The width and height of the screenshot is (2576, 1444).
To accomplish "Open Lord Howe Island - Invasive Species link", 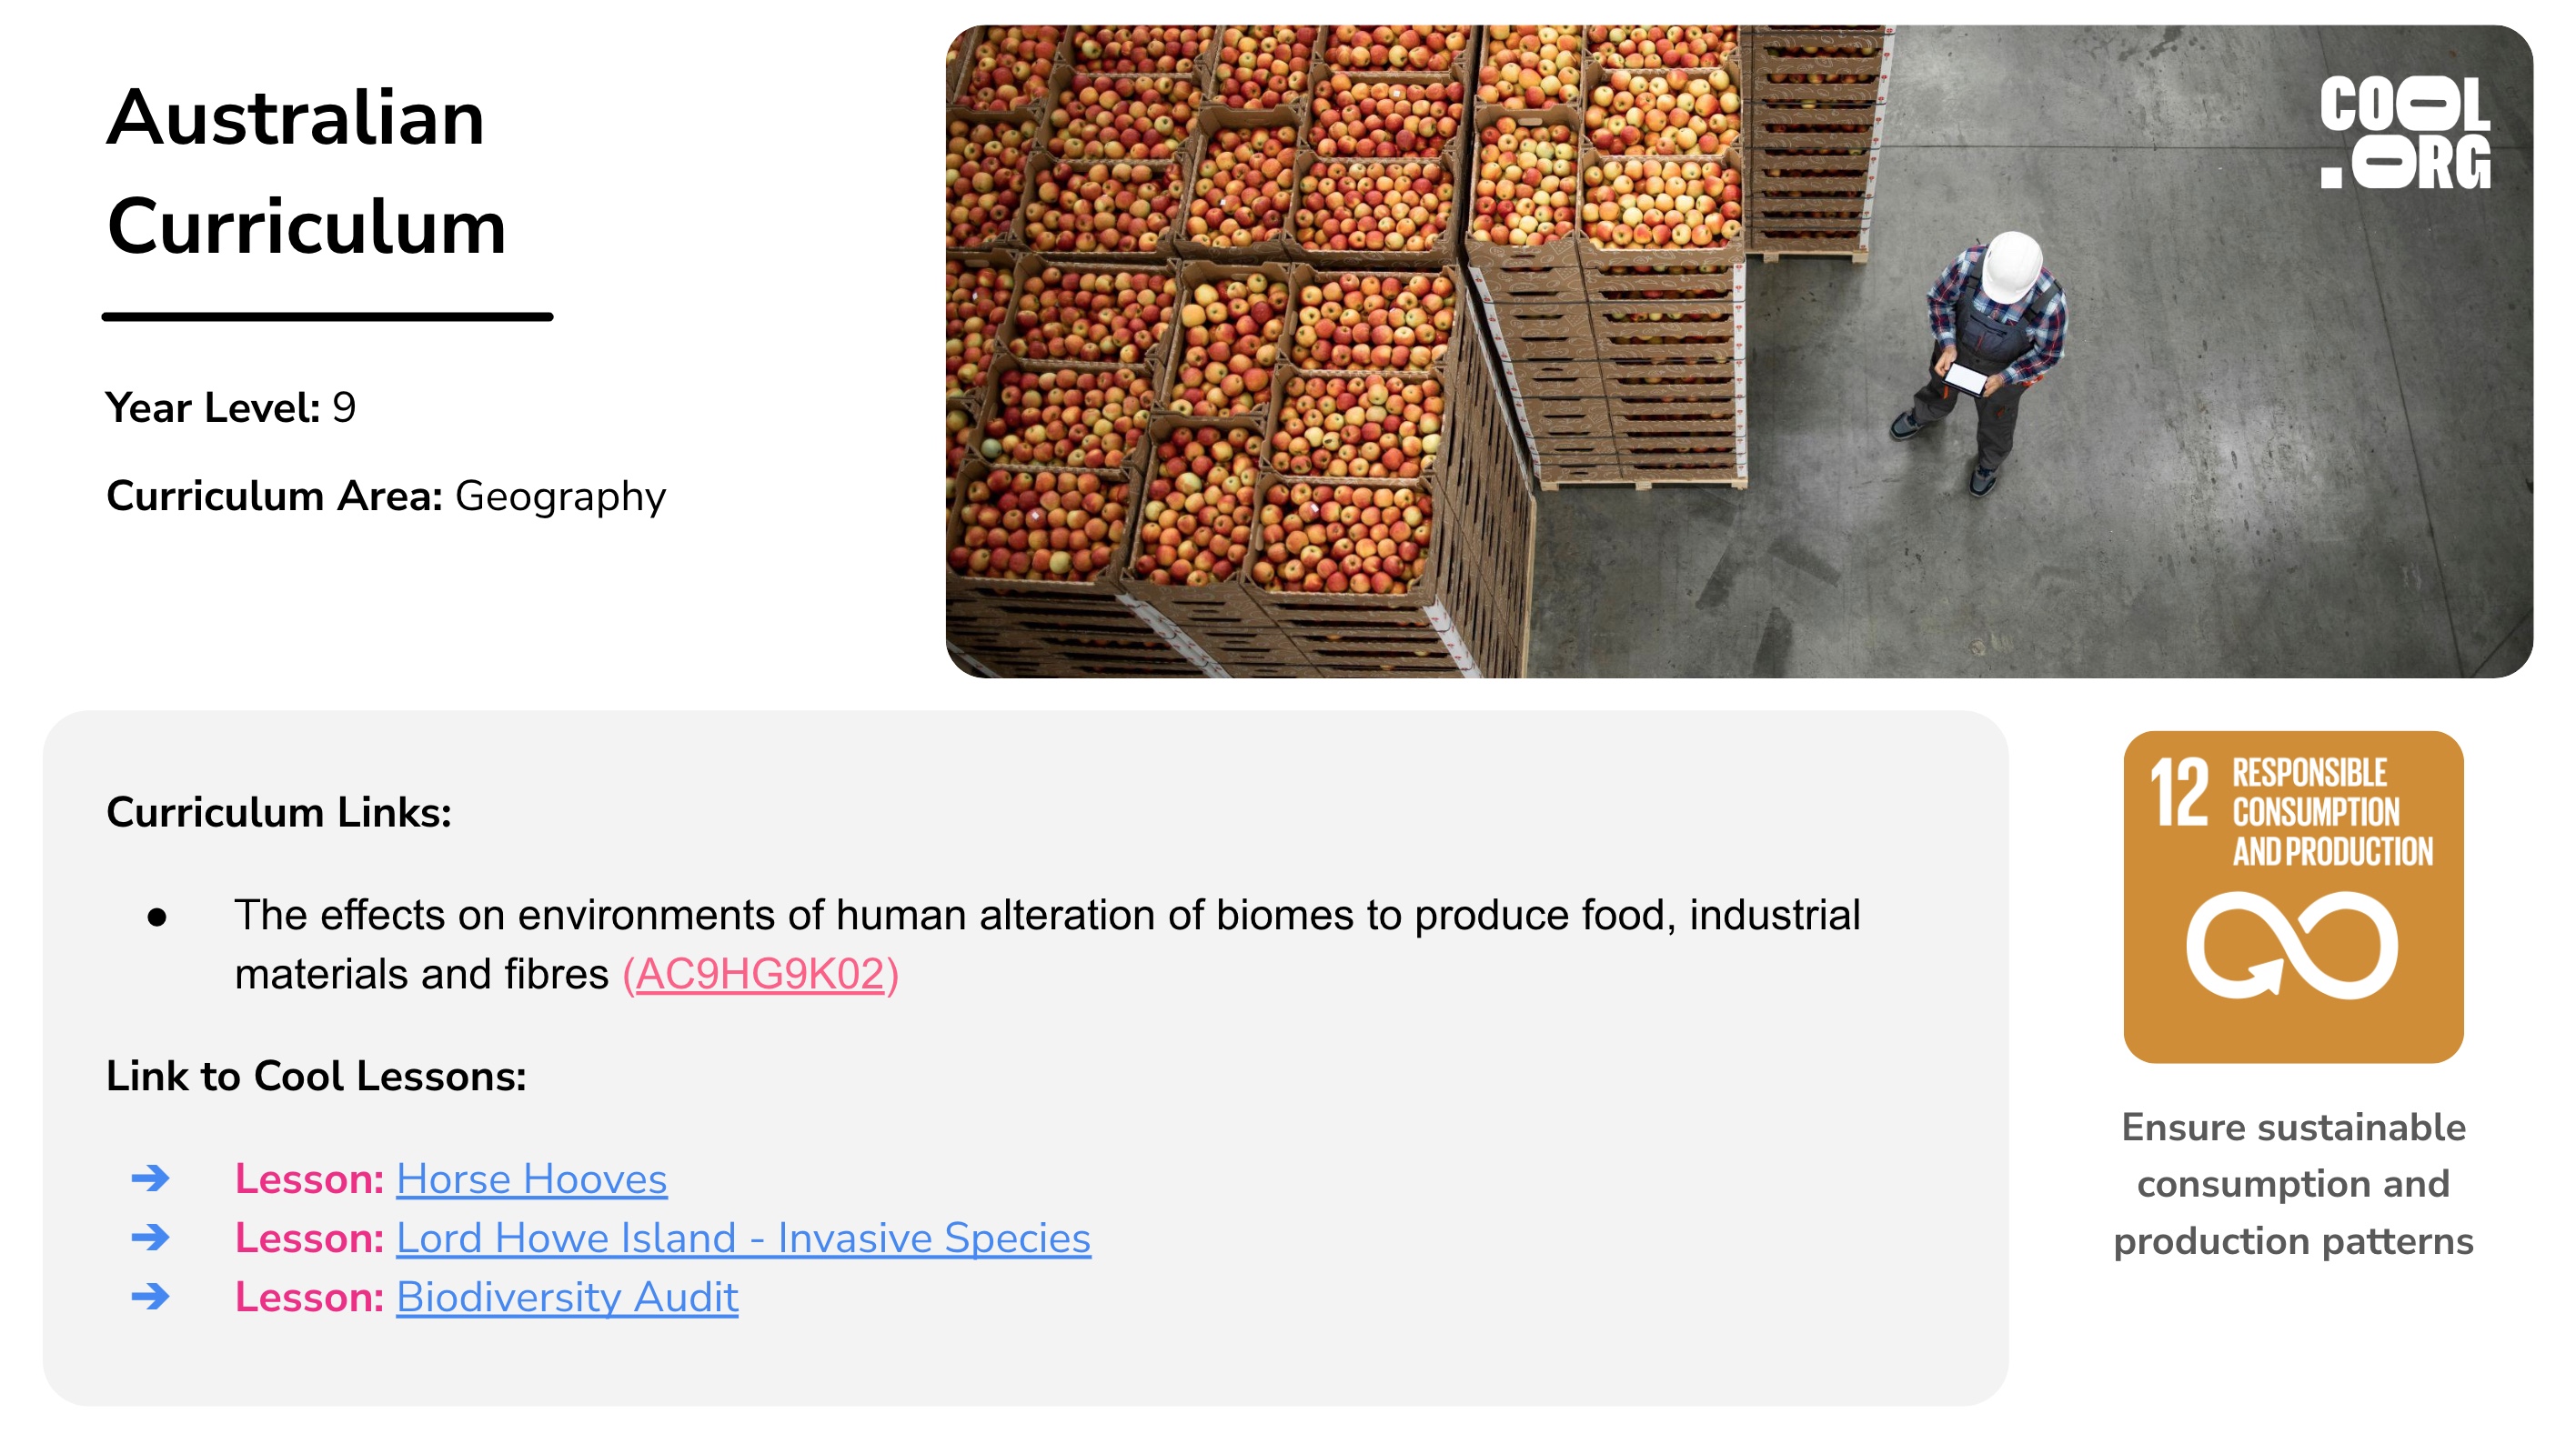I will click(743, 1239).
